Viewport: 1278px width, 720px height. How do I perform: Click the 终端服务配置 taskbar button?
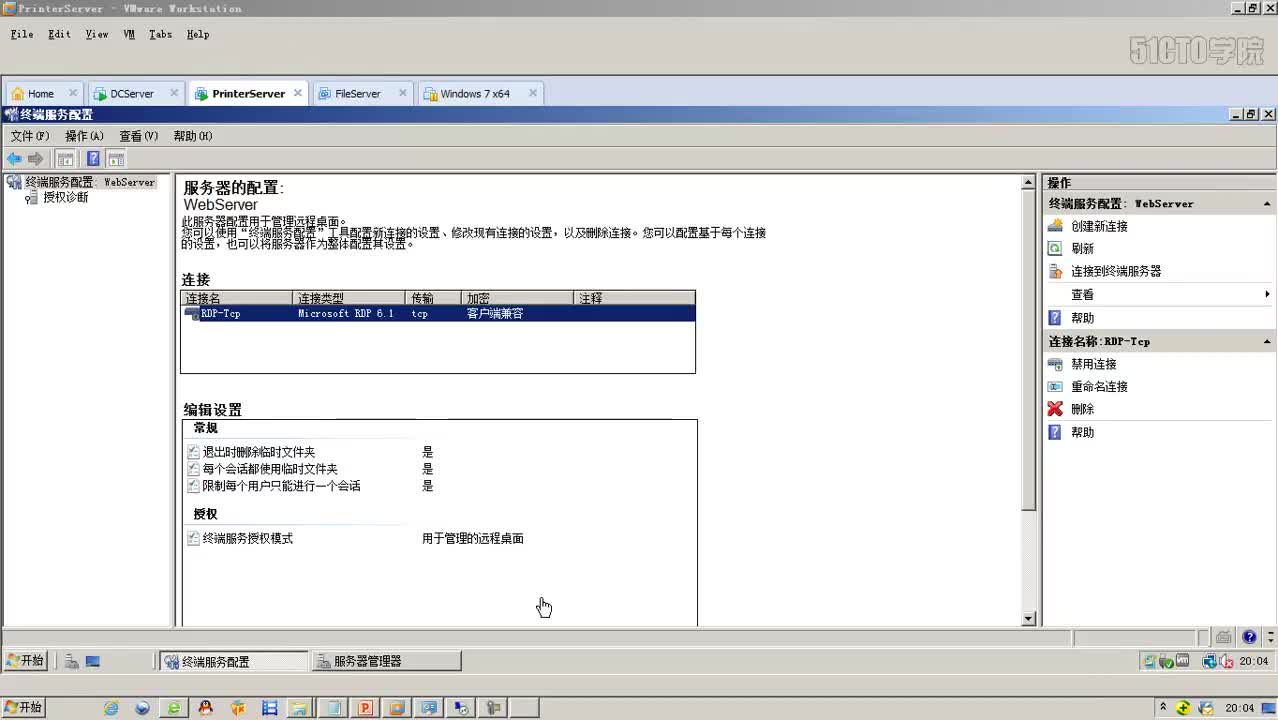click(234, 661)
